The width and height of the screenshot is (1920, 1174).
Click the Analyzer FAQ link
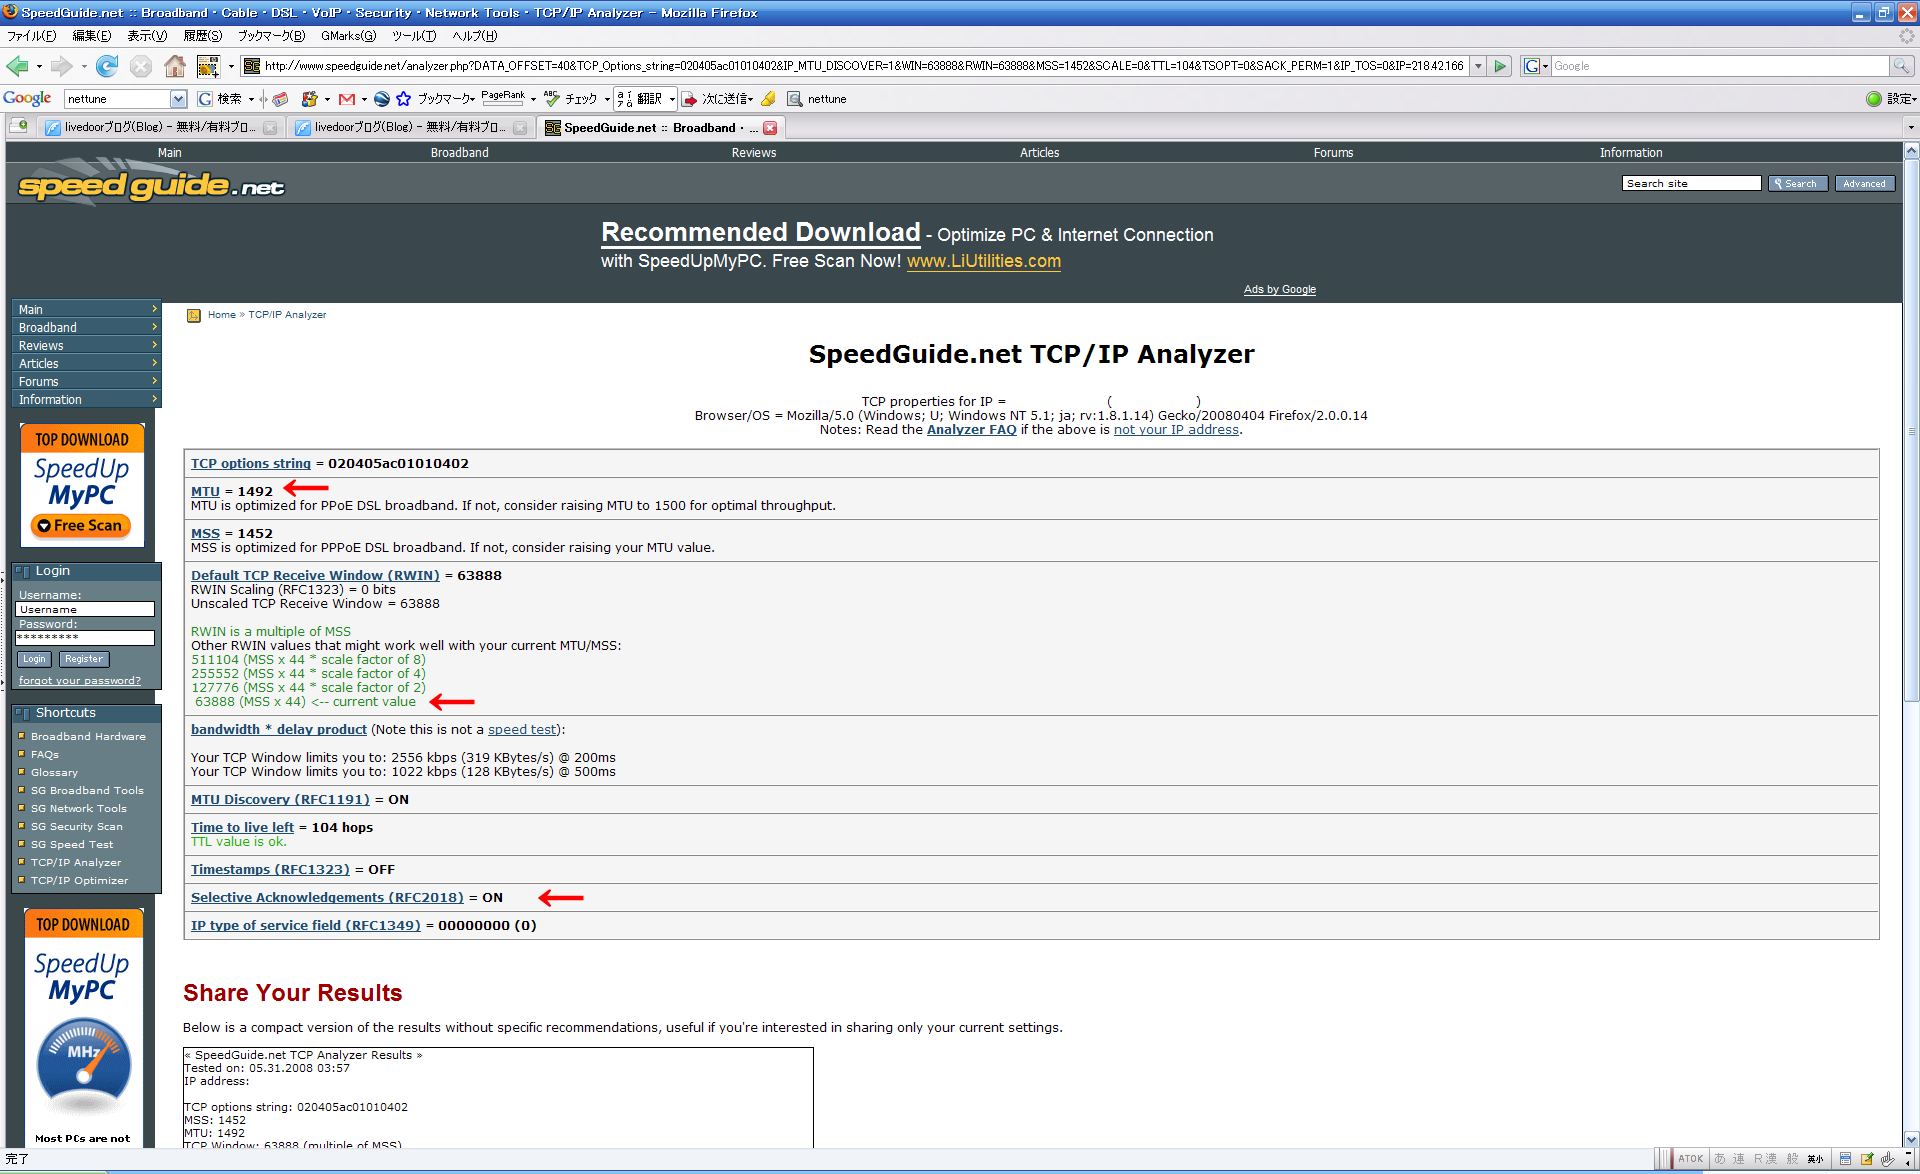pyautogui.click(x=971, y=430)
